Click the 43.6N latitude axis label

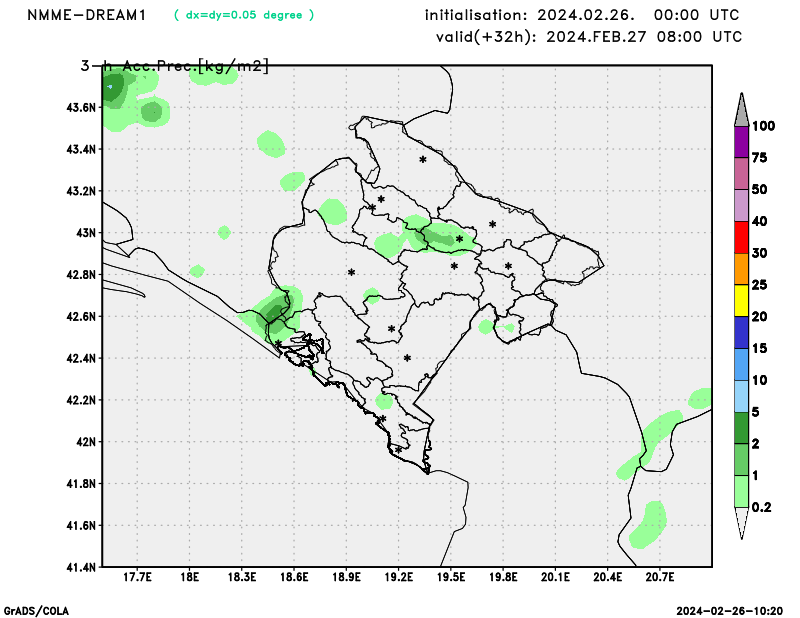pos(81,108)
